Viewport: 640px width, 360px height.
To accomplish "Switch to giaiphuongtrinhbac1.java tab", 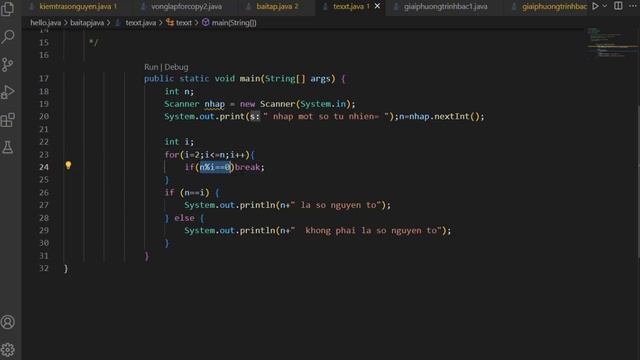I will pyautogui.click(x=445, y=7).
